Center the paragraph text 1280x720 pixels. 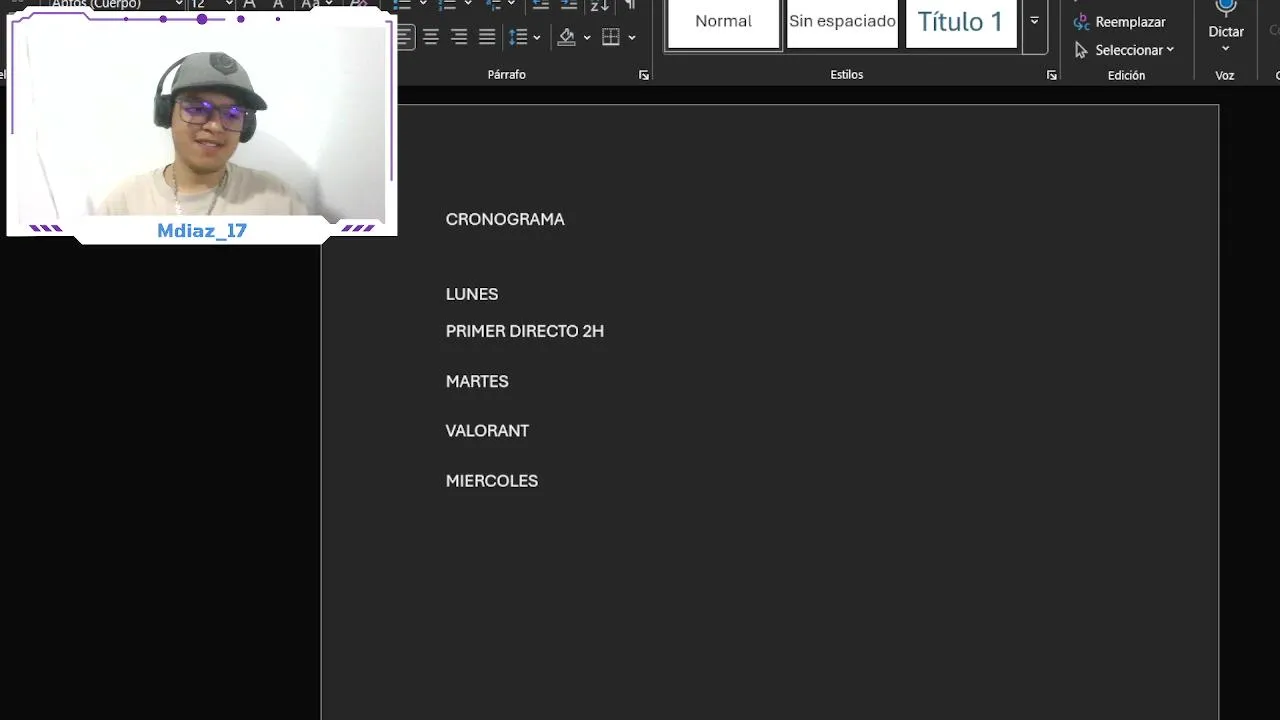pos(431,37)
